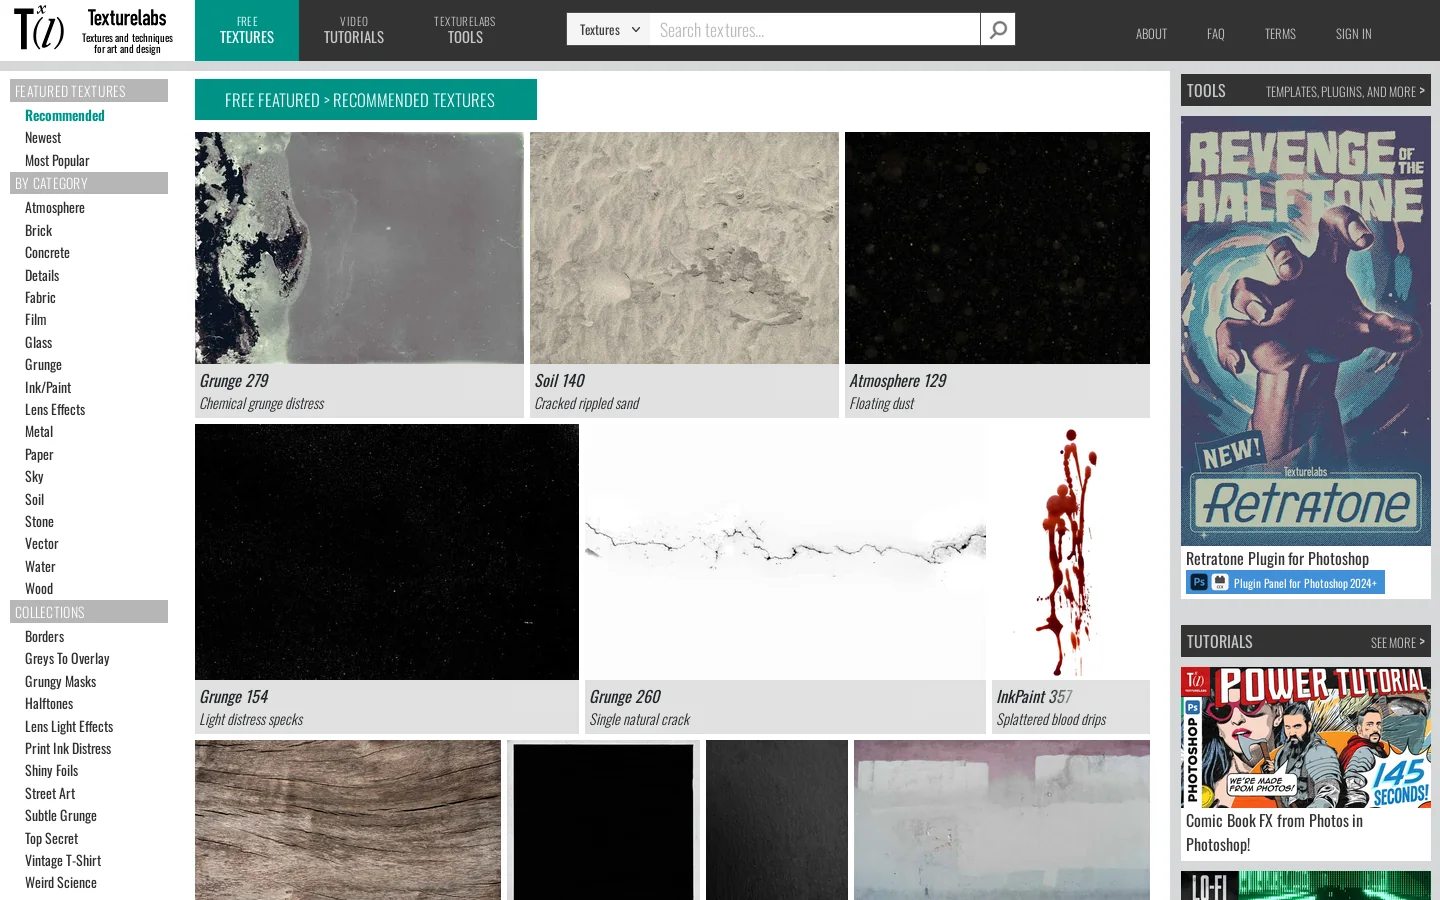Screen dimensions: 1440x900
Task: Select the Recommended featured textures link
Action: click(x=65, y=116)
